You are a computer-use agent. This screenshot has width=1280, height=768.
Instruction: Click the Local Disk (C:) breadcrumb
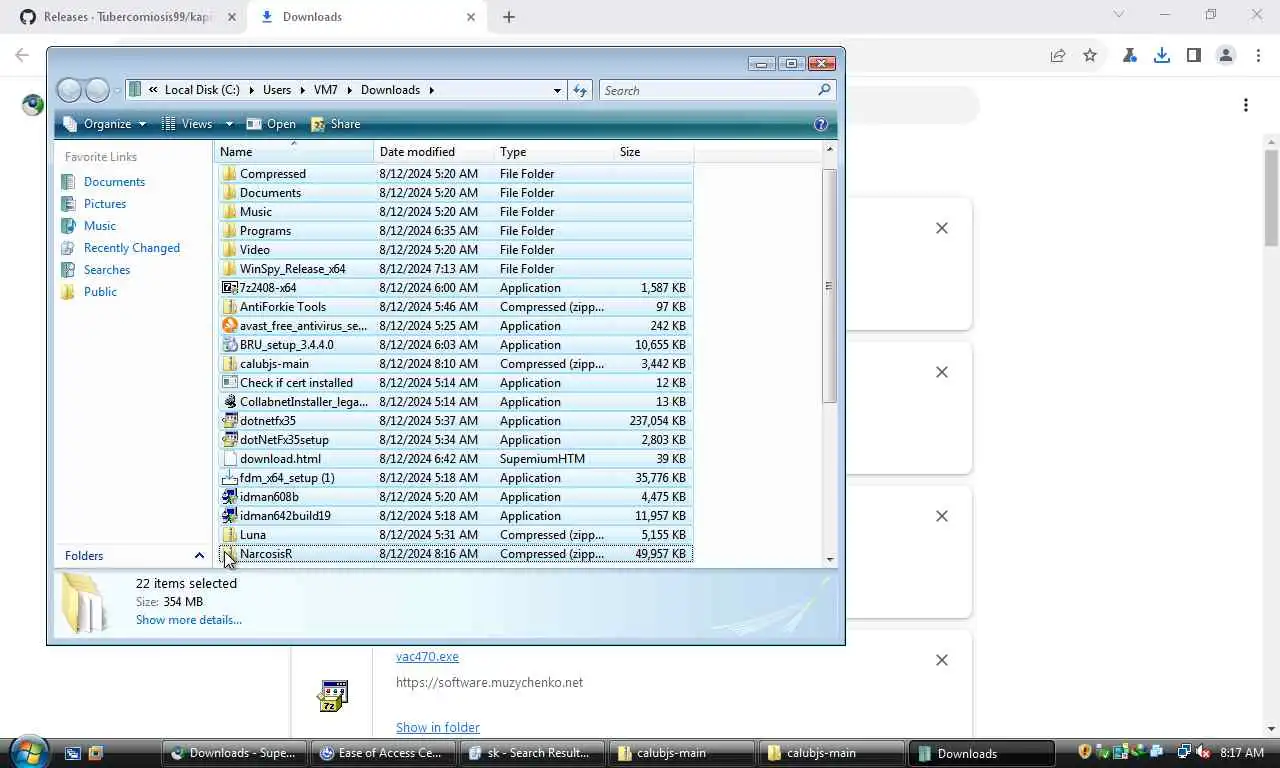(202, 90)
